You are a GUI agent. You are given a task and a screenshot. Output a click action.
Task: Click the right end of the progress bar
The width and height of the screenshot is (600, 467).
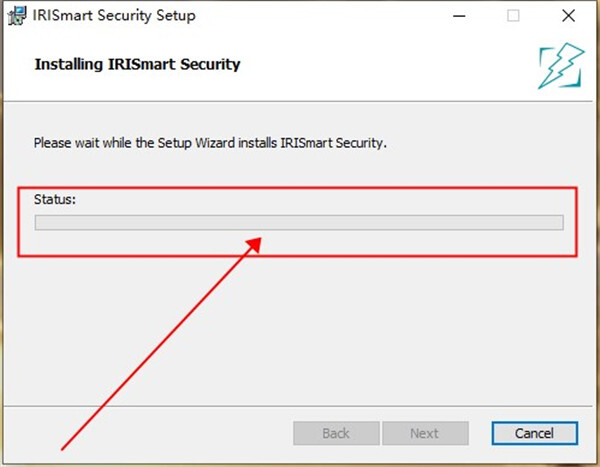click(561, 222)
